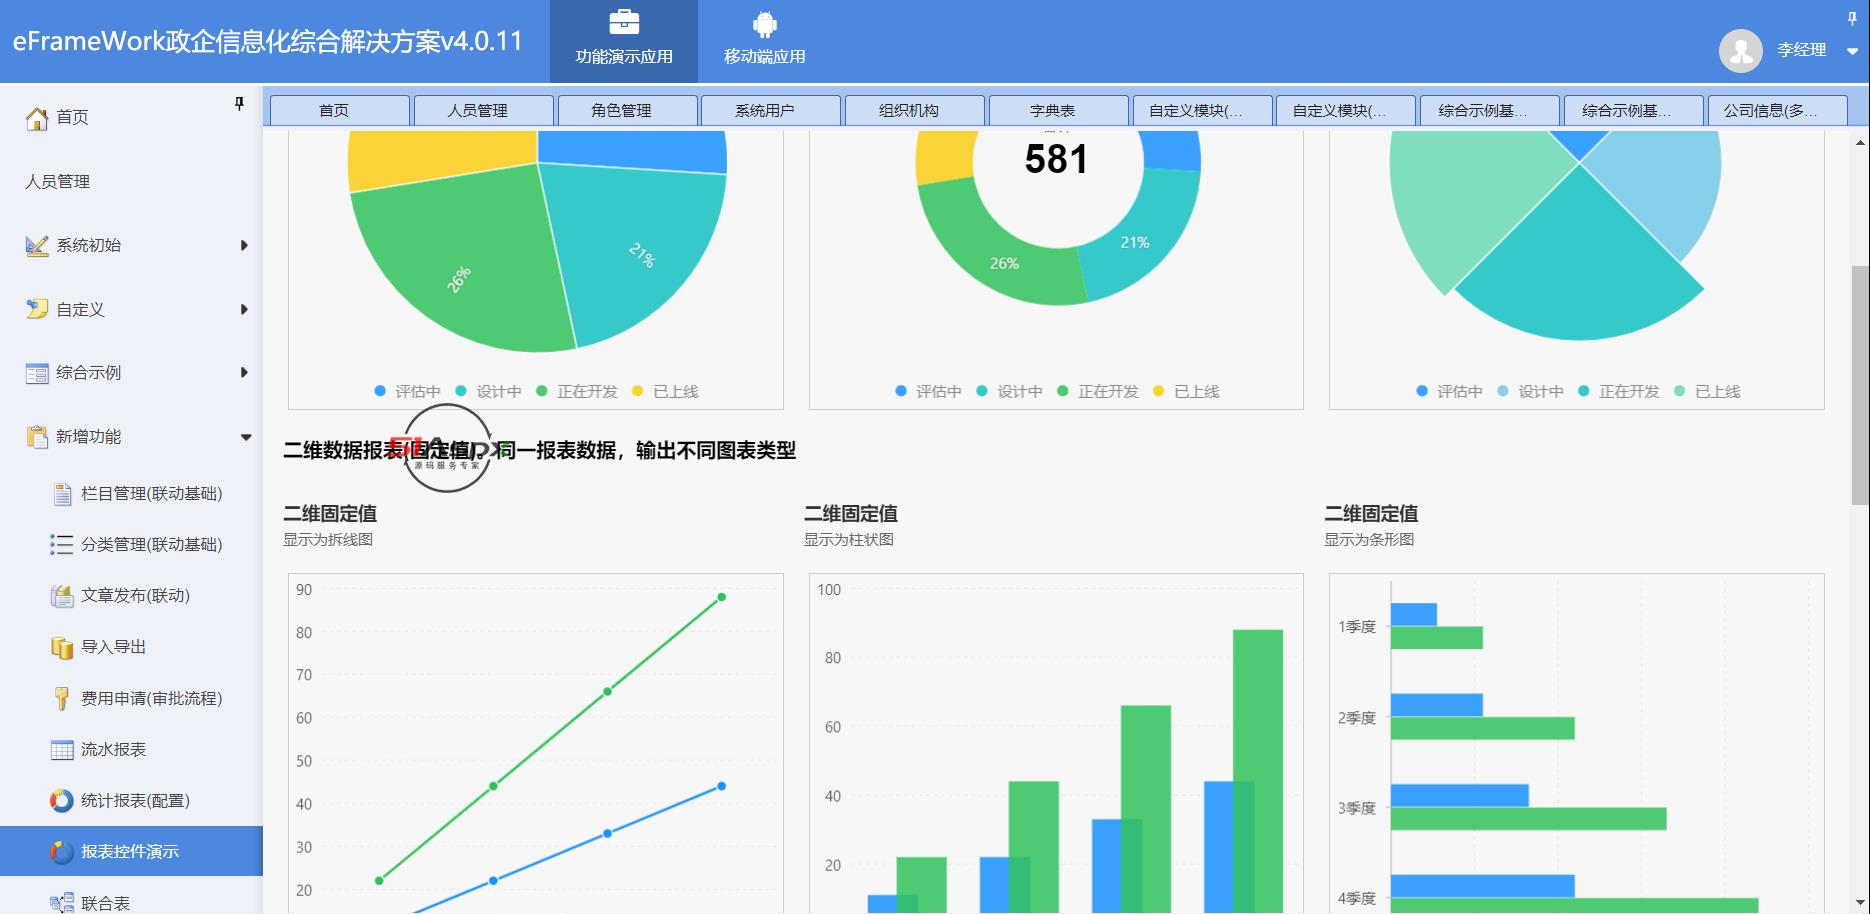
Task: Toggle 已上线 legend in the rose chart
Action: (1707, 391)
